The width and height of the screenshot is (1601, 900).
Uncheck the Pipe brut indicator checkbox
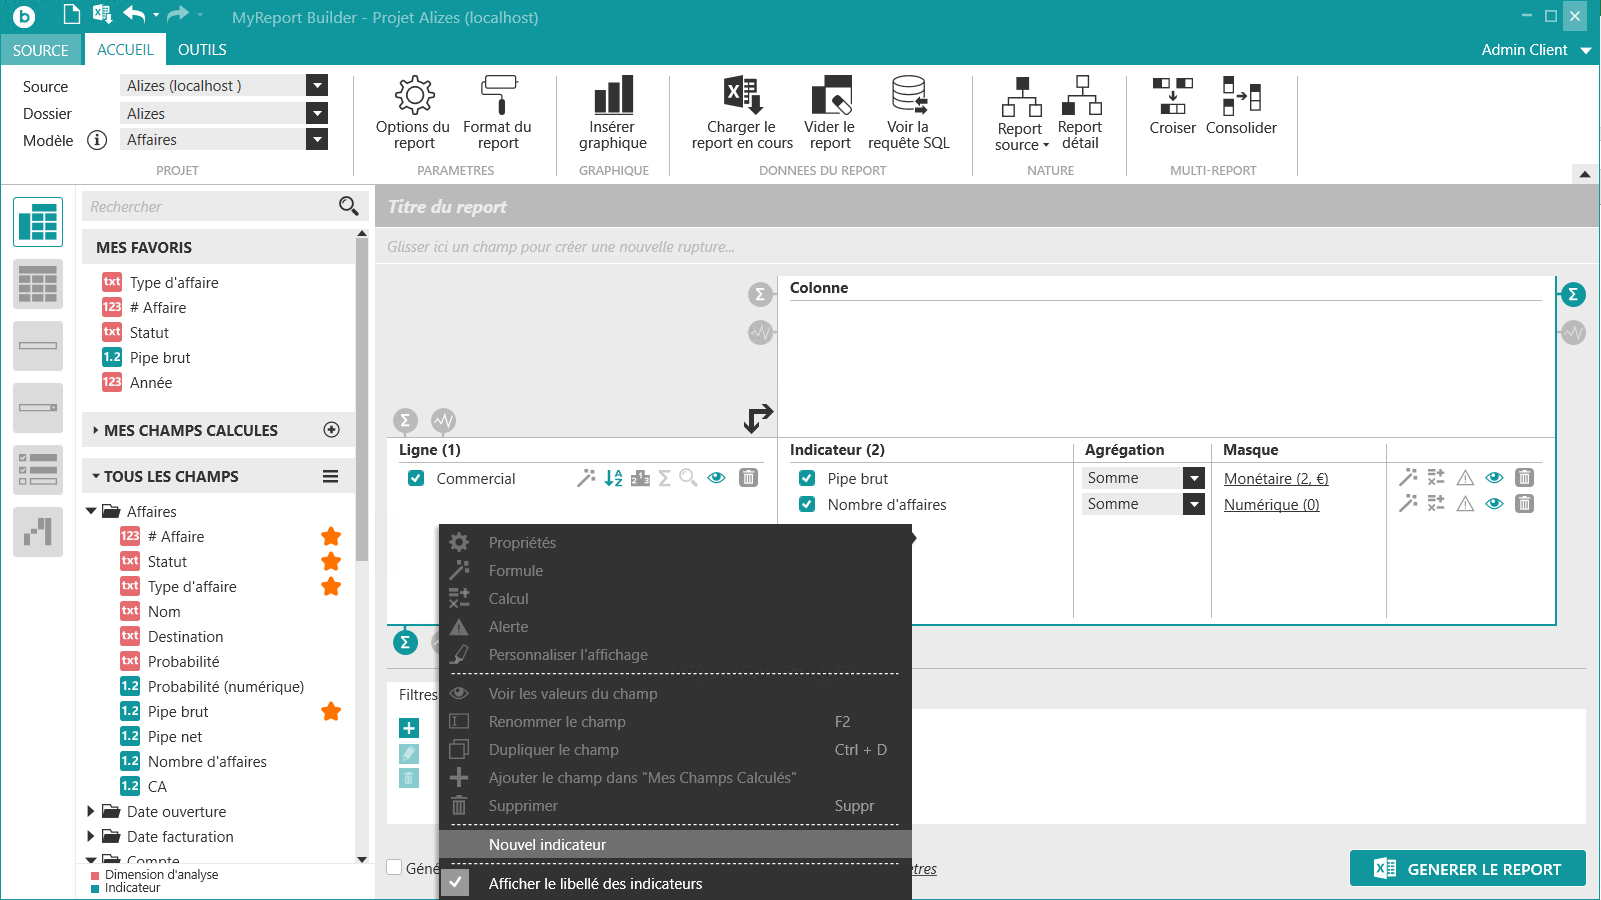[x=807, y=479]
